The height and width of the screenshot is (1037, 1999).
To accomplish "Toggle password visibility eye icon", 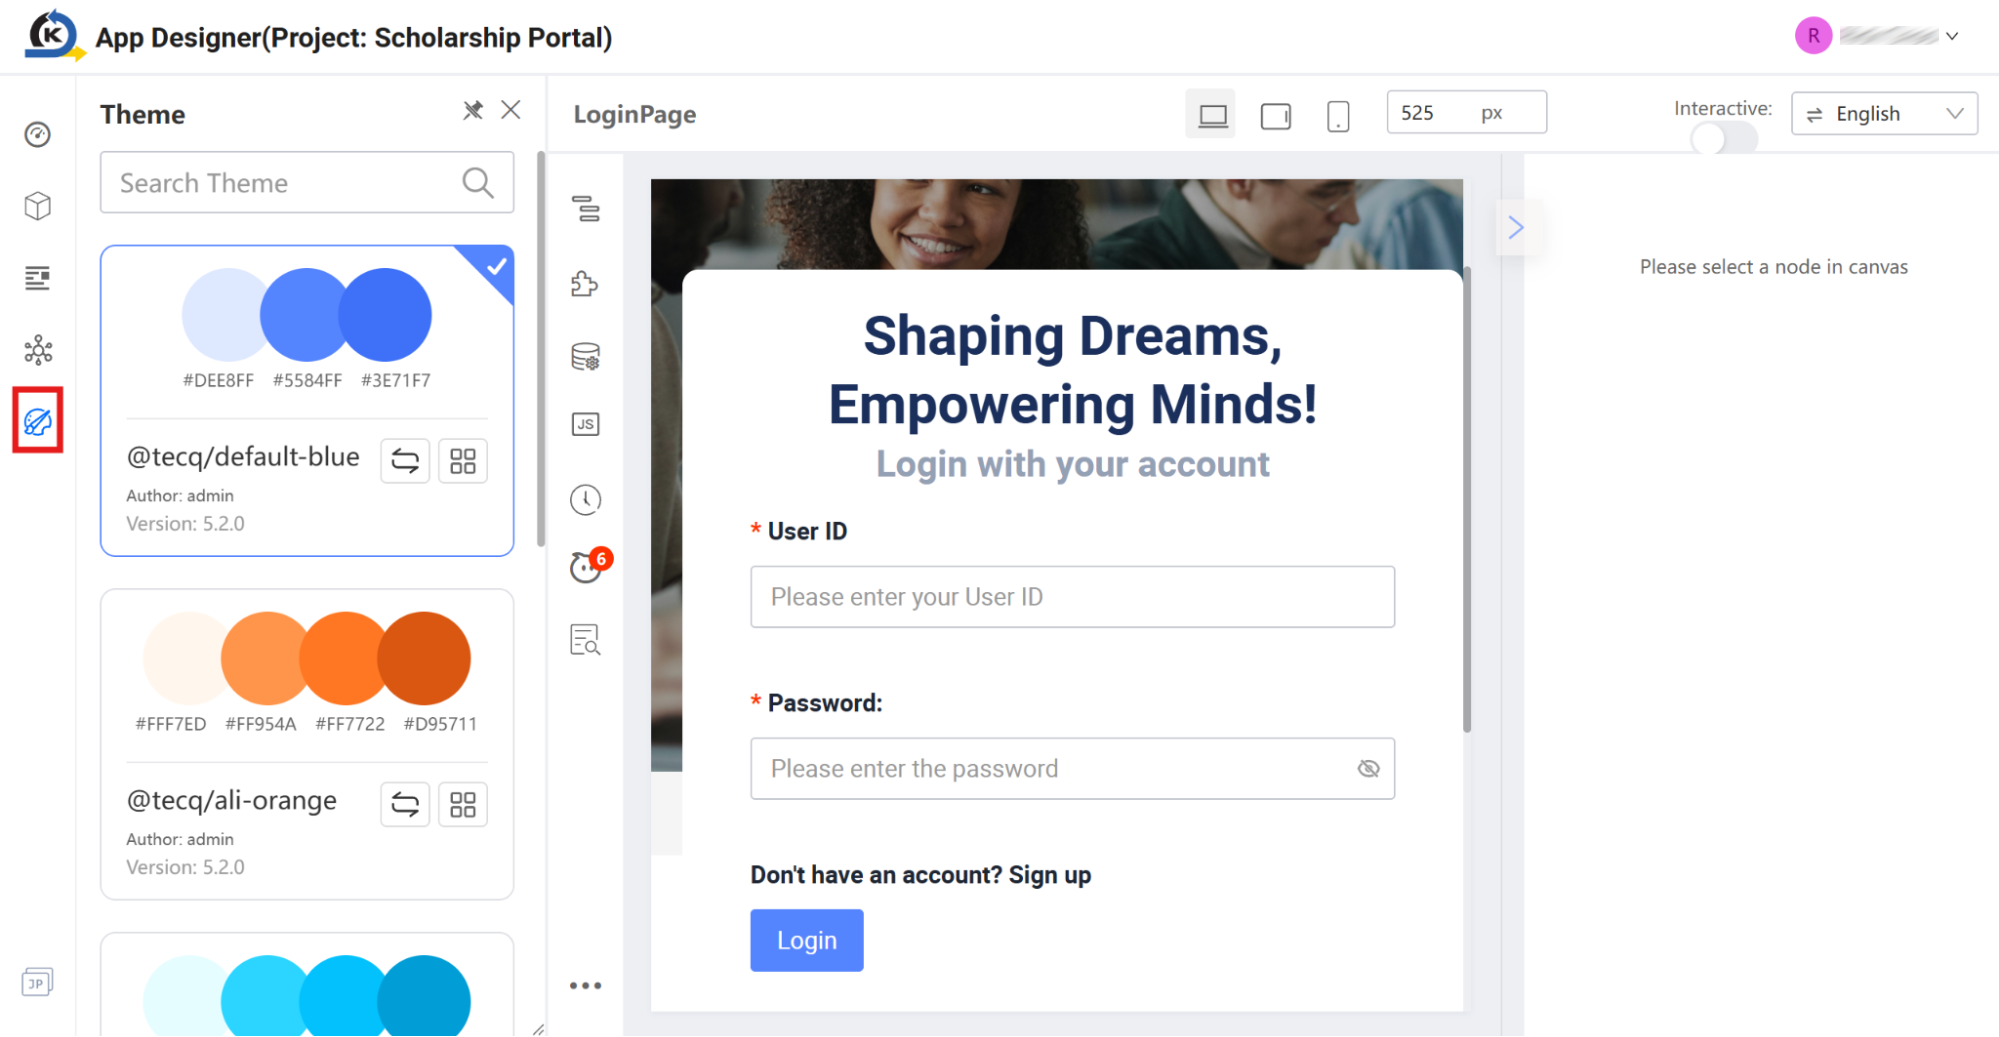I will [x=1368, y=768].
